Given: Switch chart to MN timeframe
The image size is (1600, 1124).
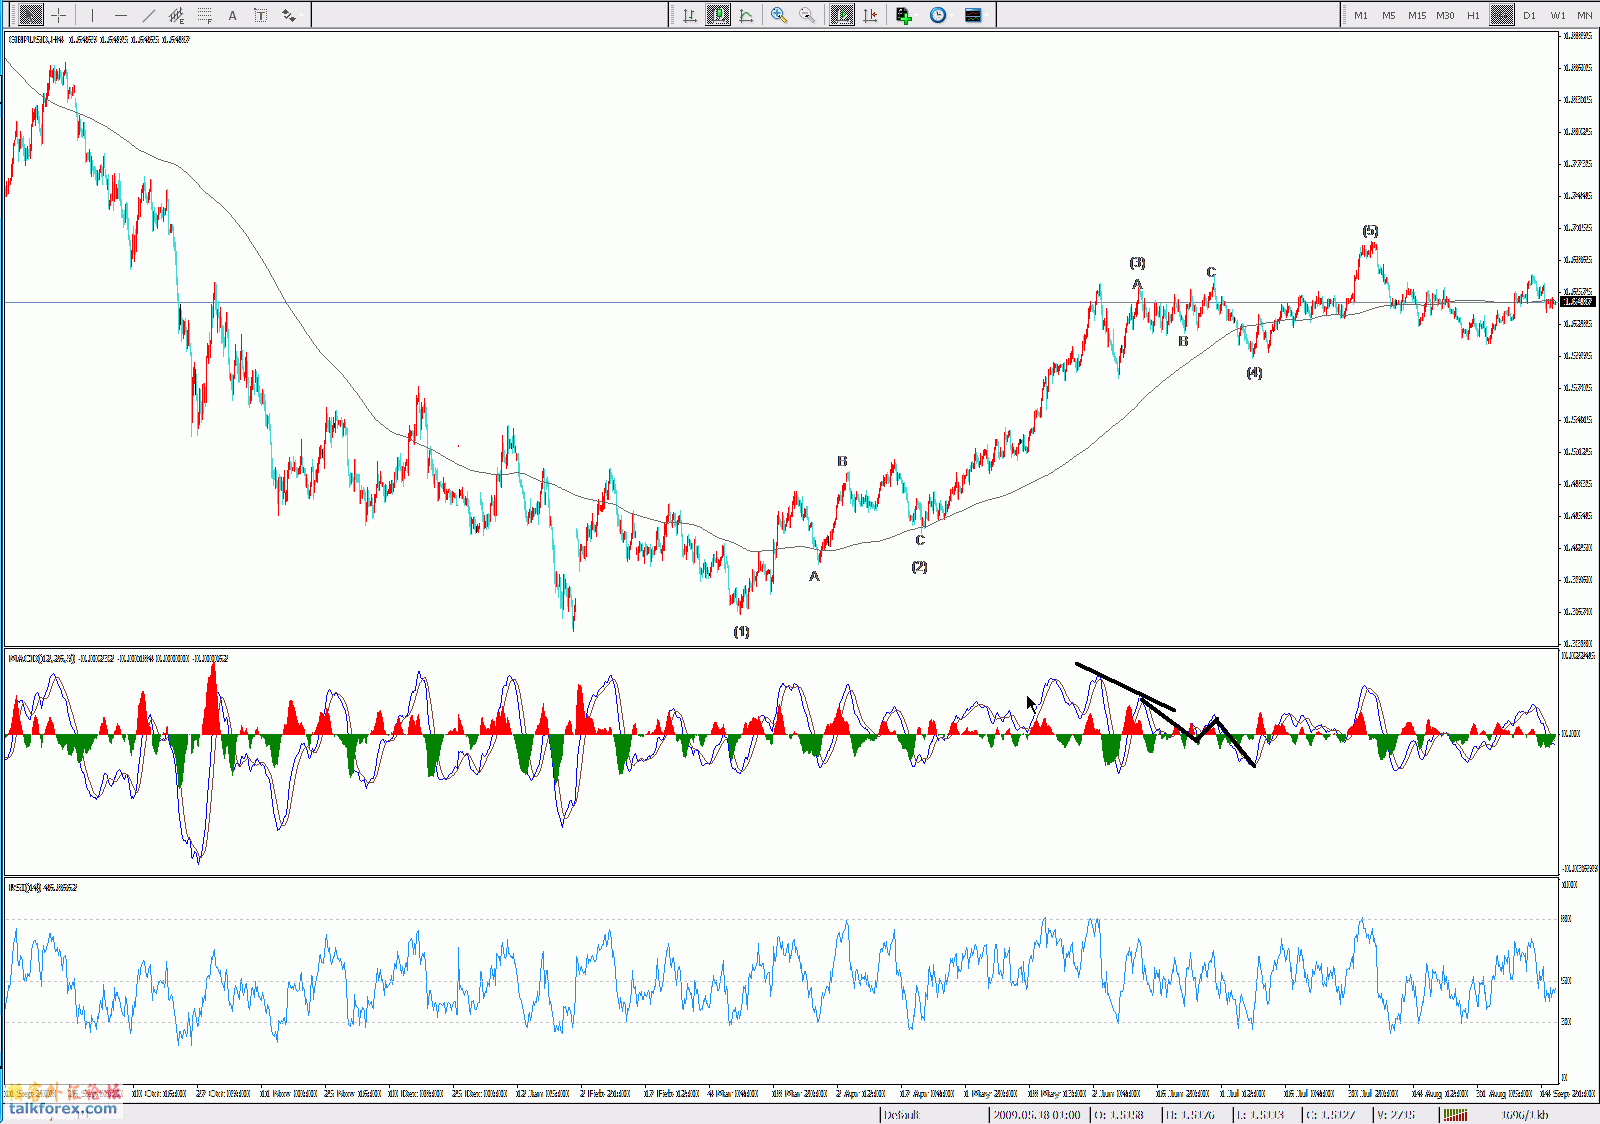Looking at the screenshot, I should [1585, 15].
